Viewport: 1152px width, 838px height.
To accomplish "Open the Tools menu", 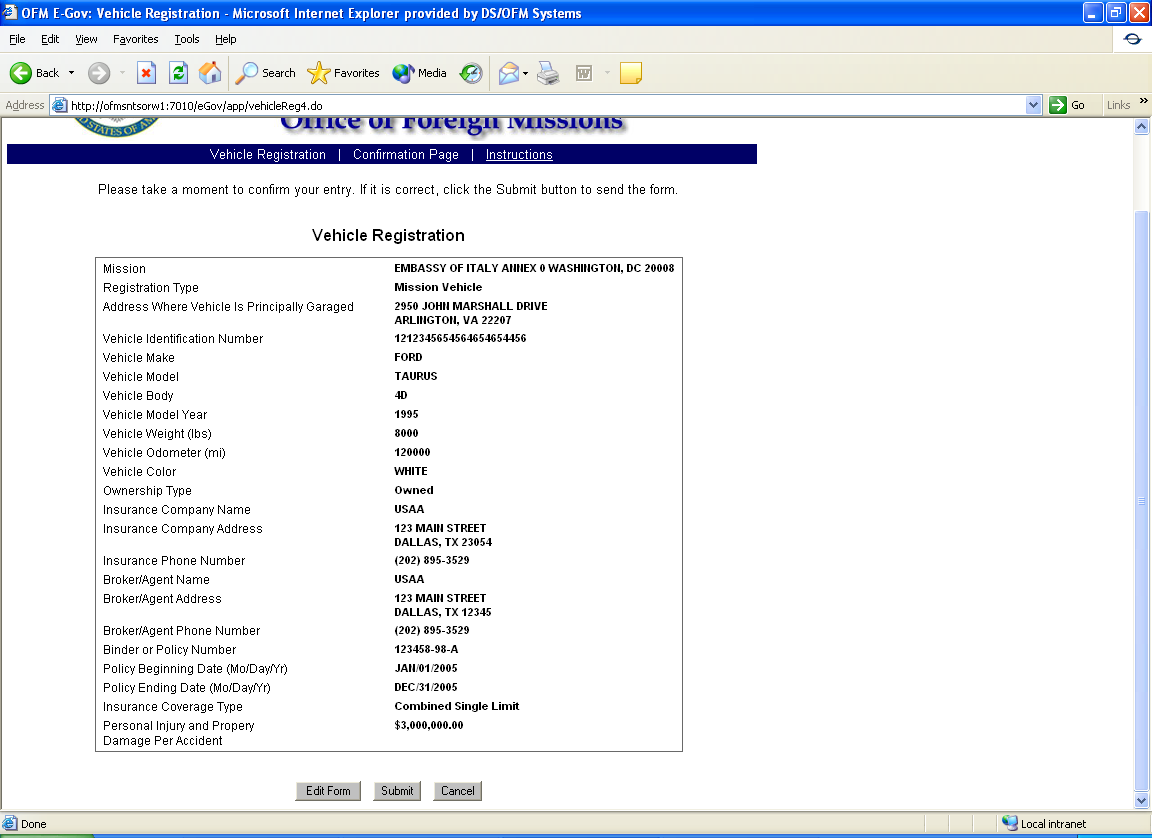I will click(187, 39).
